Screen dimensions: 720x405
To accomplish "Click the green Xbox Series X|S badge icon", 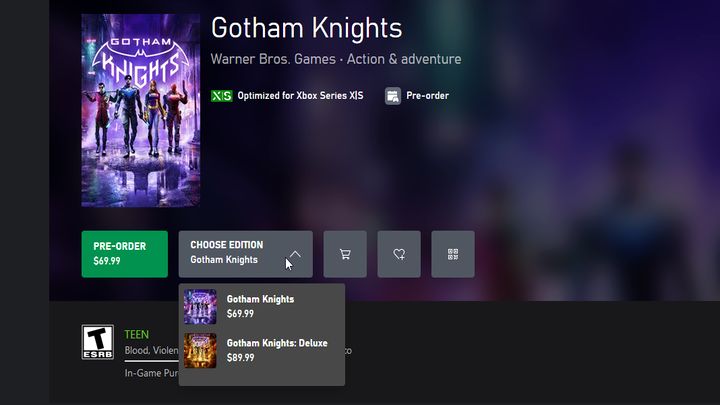I will pos(222,96).
